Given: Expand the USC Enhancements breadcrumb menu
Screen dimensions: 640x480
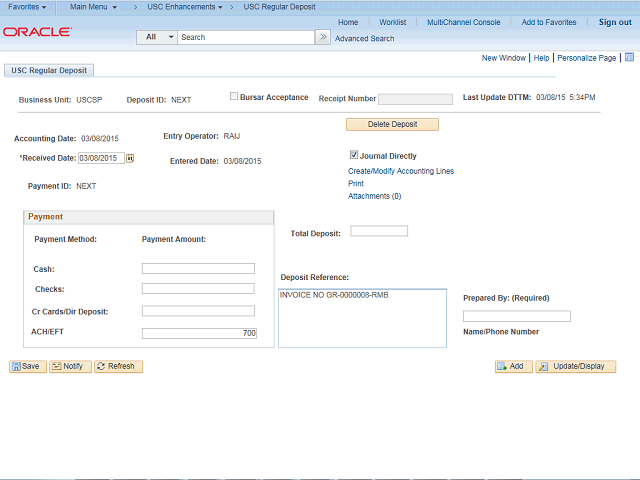Looking at the screenshot, I should [185, 7].
